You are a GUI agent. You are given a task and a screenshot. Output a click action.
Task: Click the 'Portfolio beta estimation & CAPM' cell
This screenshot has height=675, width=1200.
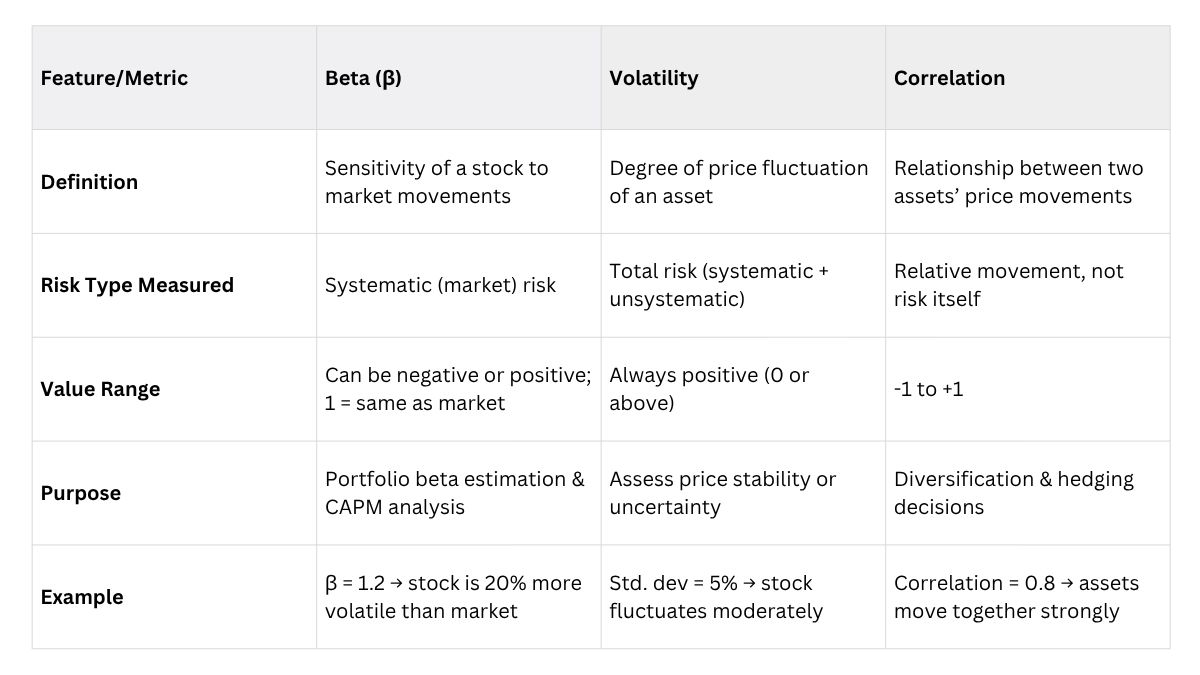454,493
